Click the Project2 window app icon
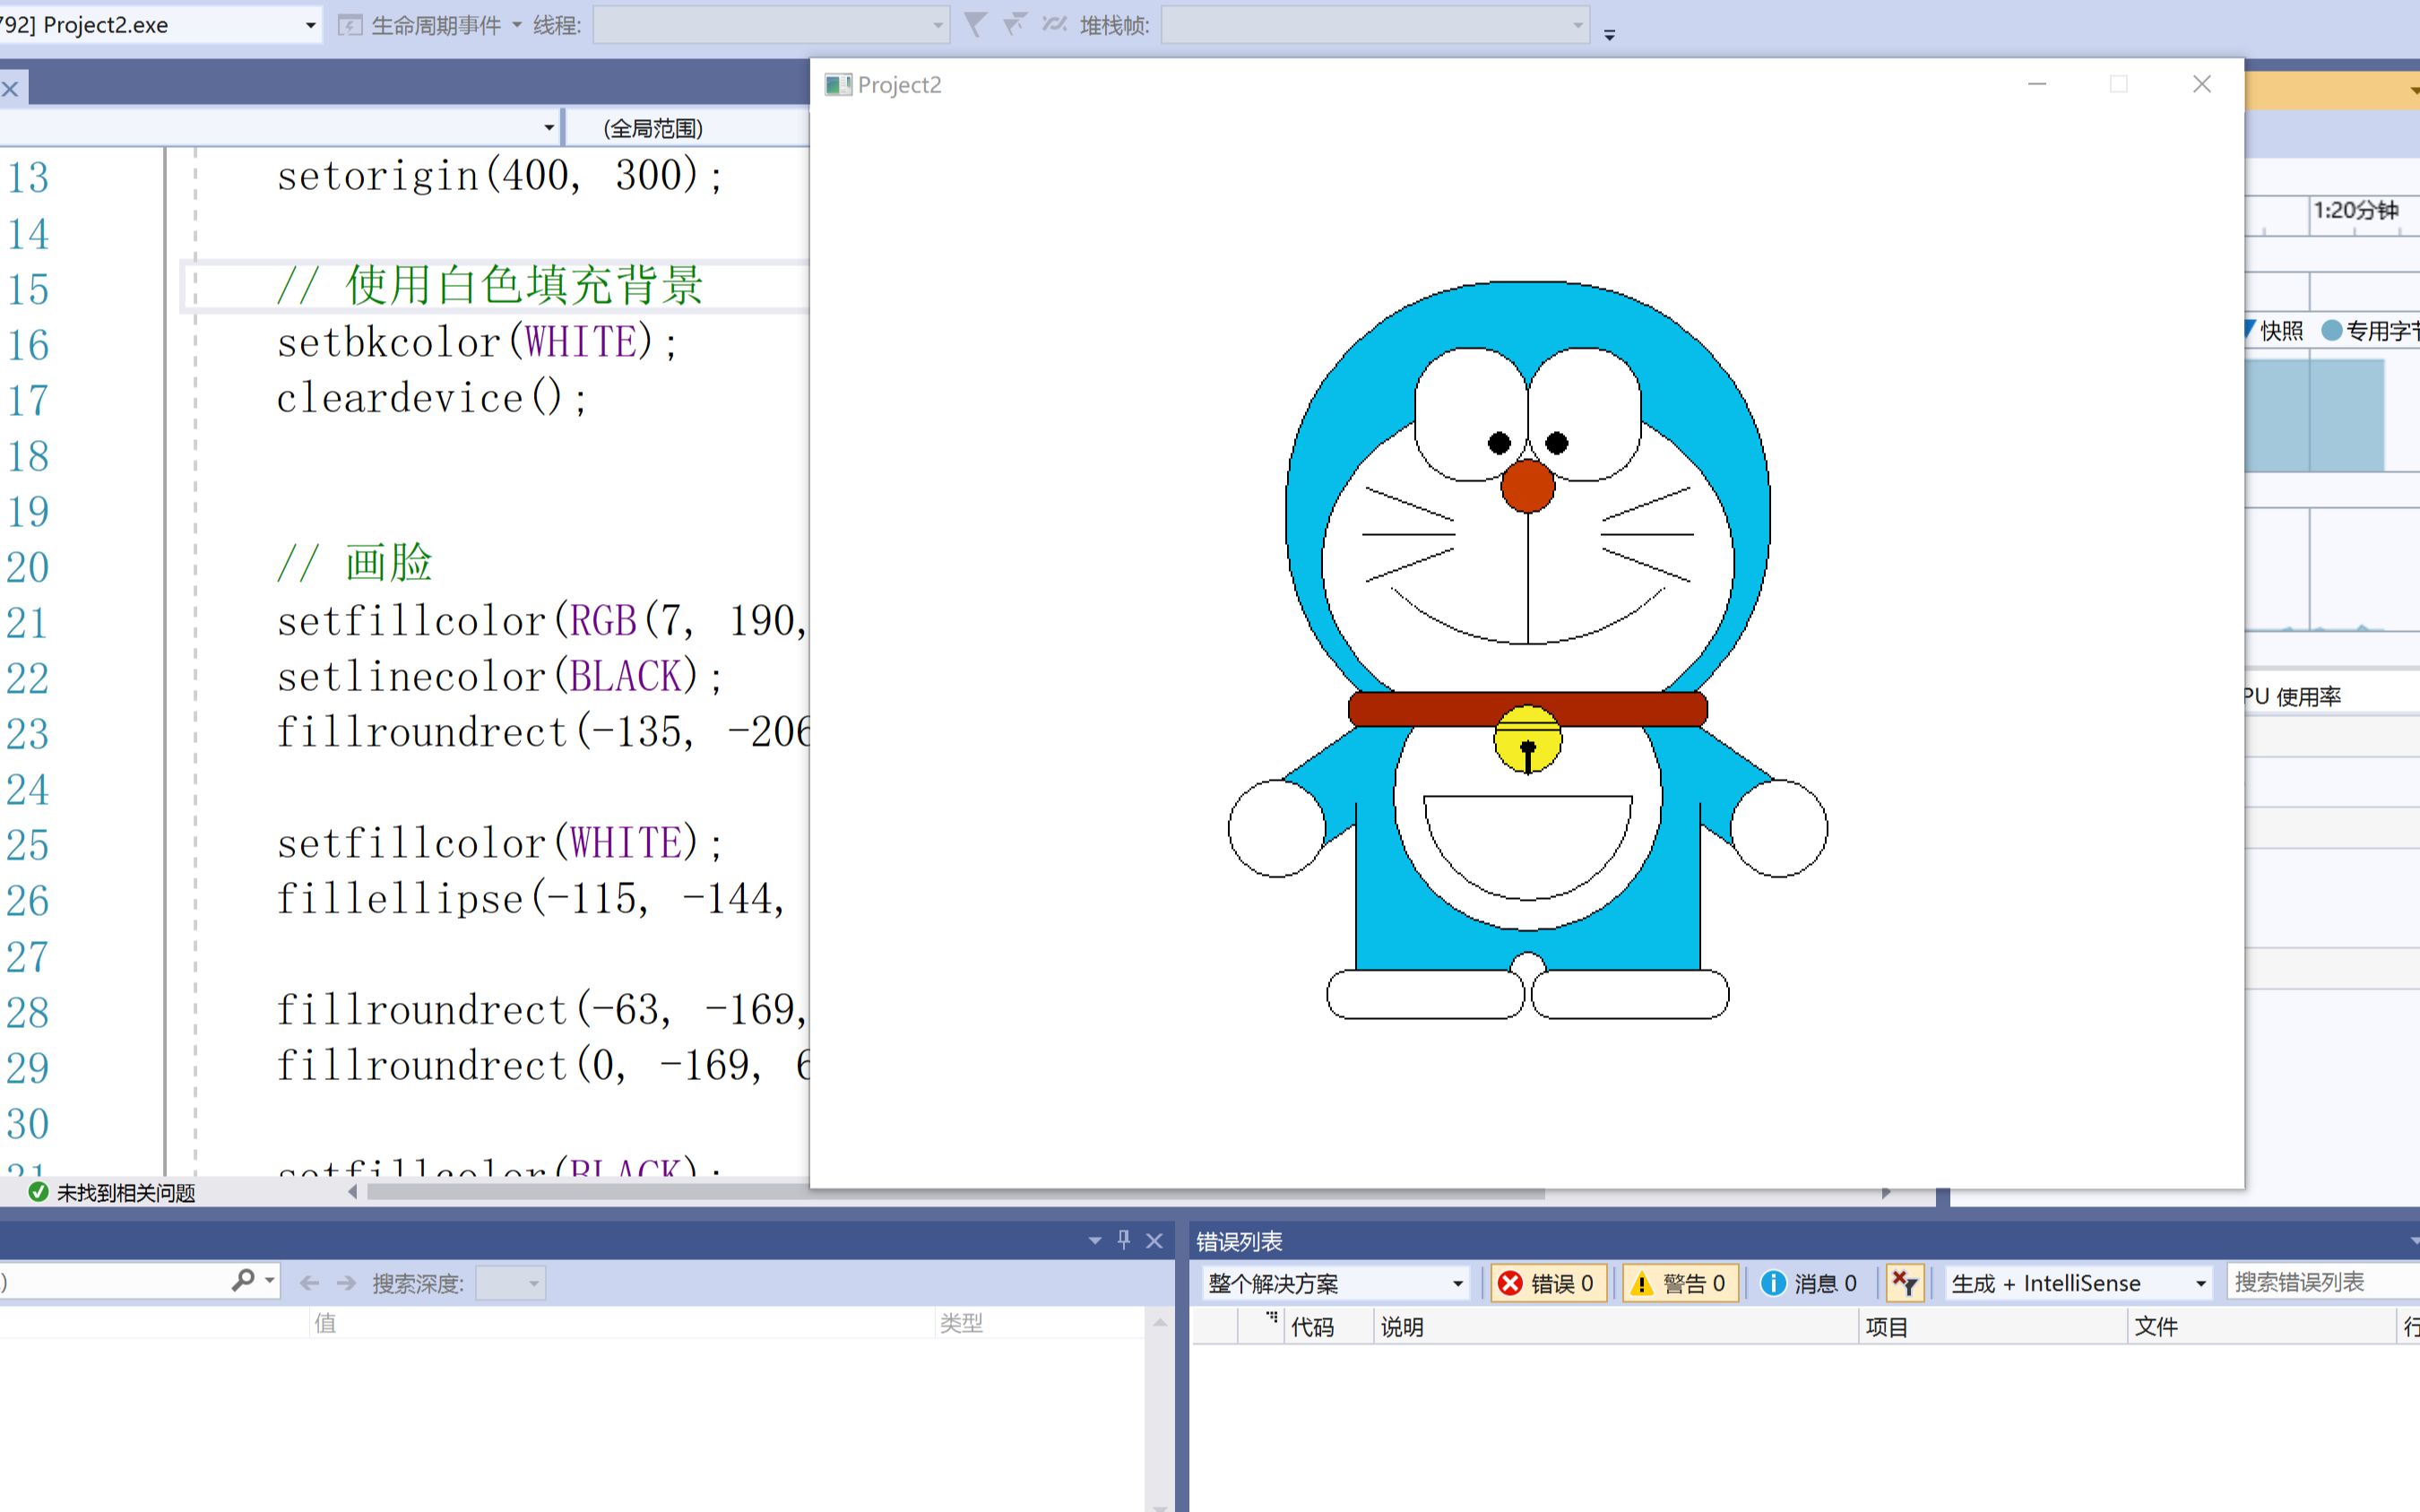This screenshot has height=1512, width=2420. (x=837, y=85)
